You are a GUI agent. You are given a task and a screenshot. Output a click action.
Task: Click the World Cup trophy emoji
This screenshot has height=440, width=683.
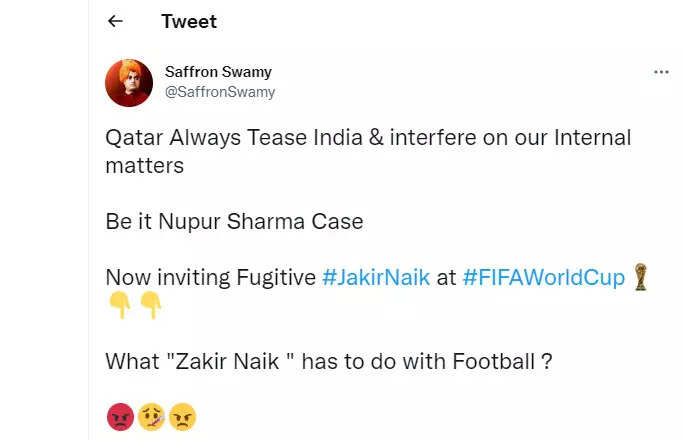641,277
